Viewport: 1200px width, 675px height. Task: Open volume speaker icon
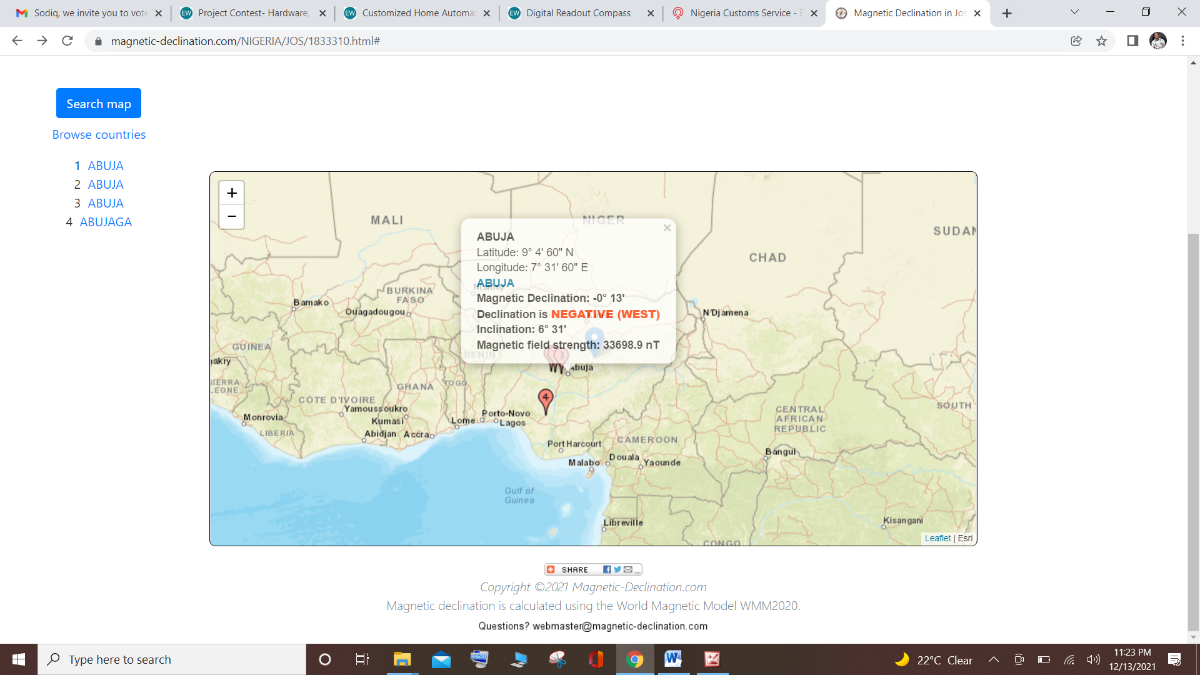(1093, 659)
